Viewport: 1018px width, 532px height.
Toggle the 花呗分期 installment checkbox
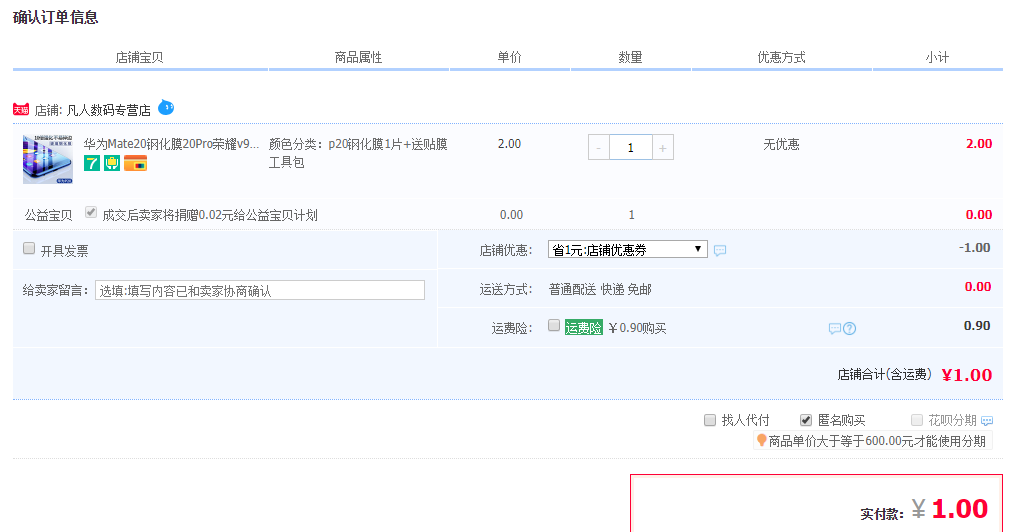click(917, 420)
